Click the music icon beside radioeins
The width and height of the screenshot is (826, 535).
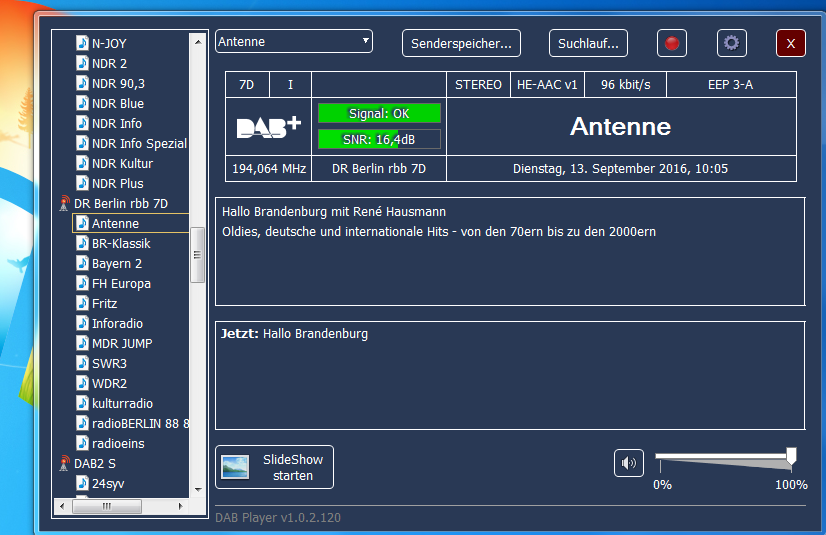pos(83,444)
